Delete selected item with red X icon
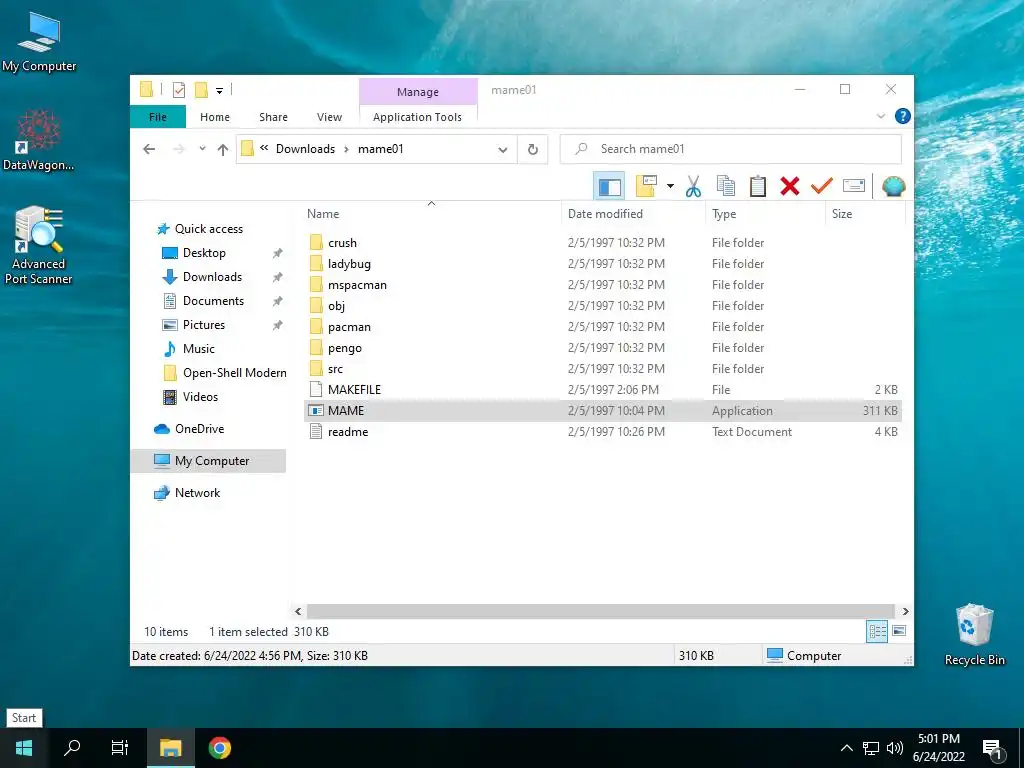 (790, 186)
